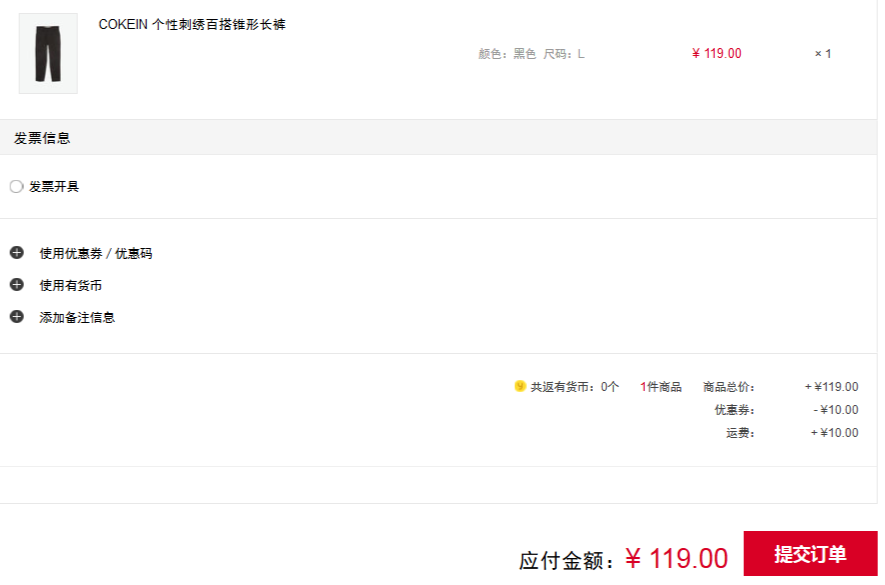Click the 发票开具 label text
The width and height of the screenshot is (885, 585).
54,187
